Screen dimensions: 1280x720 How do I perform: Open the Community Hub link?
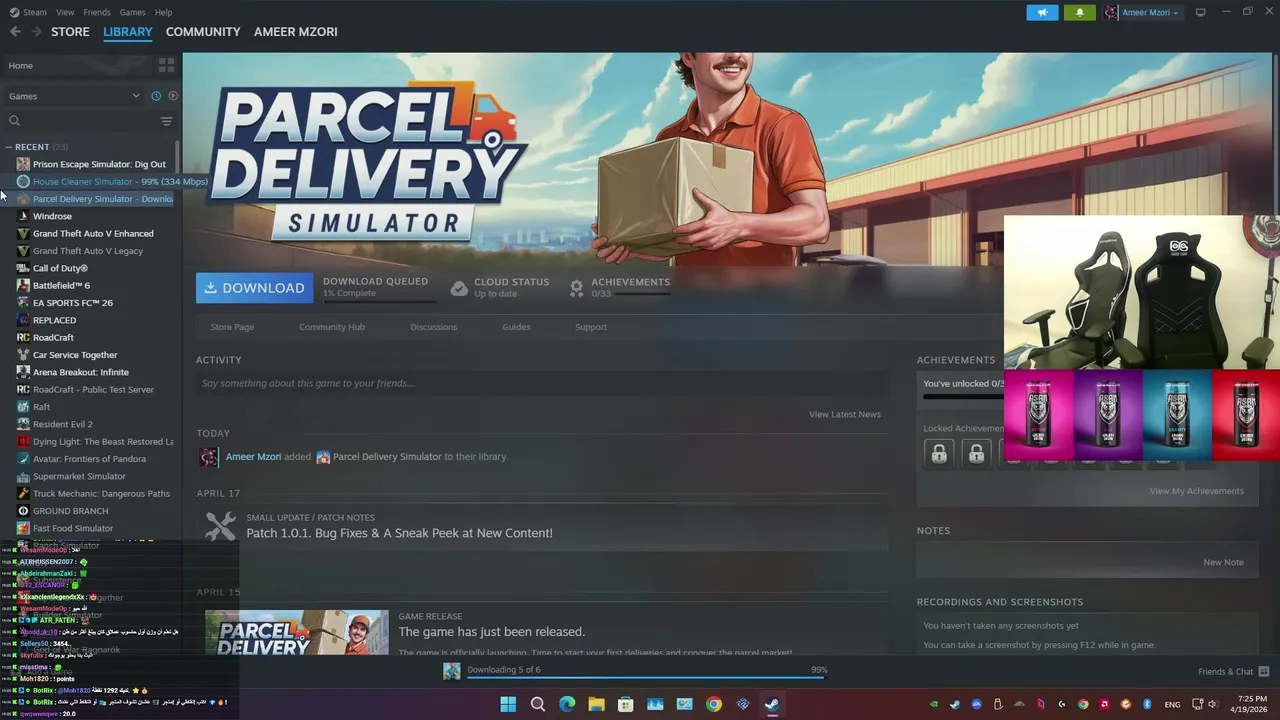click(x=332, y=327)
